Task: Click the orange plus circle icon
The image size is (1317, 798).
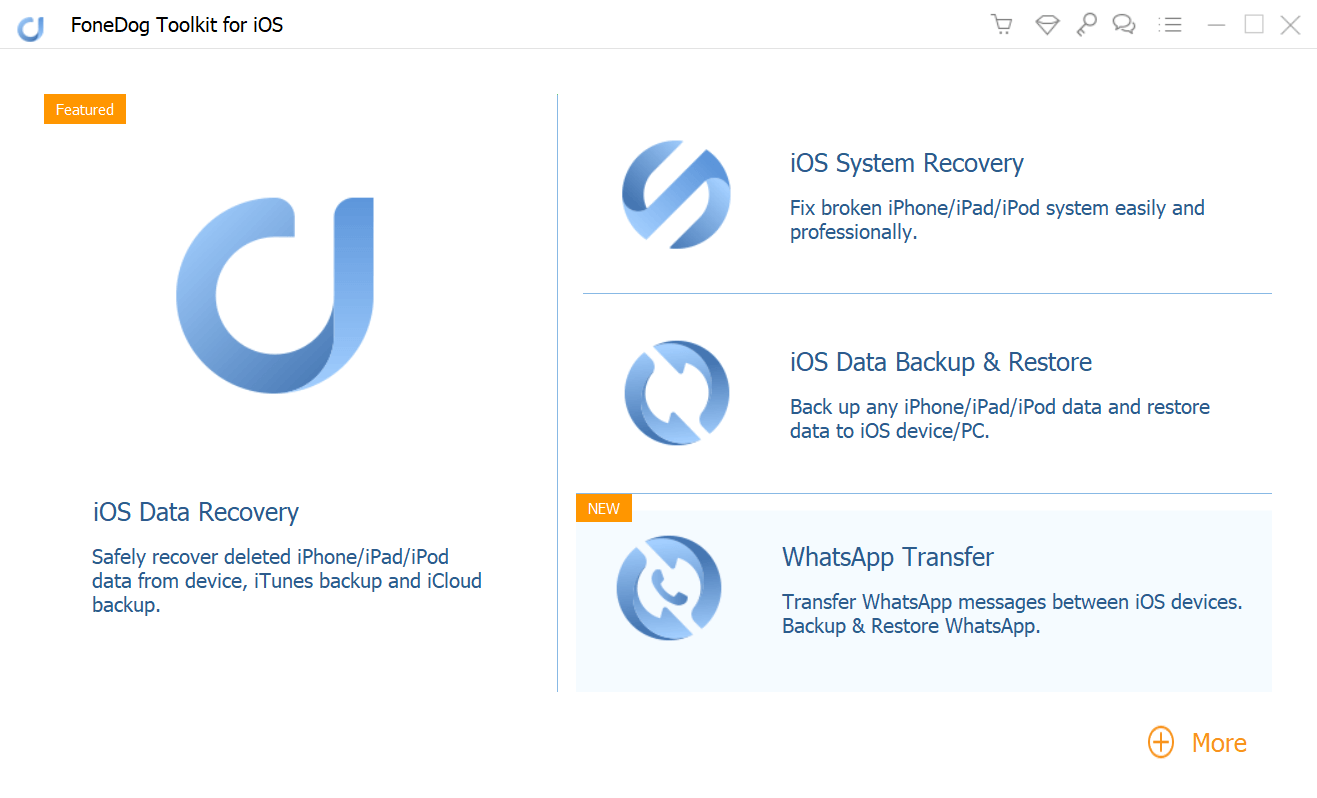Action: [1160, 743]
